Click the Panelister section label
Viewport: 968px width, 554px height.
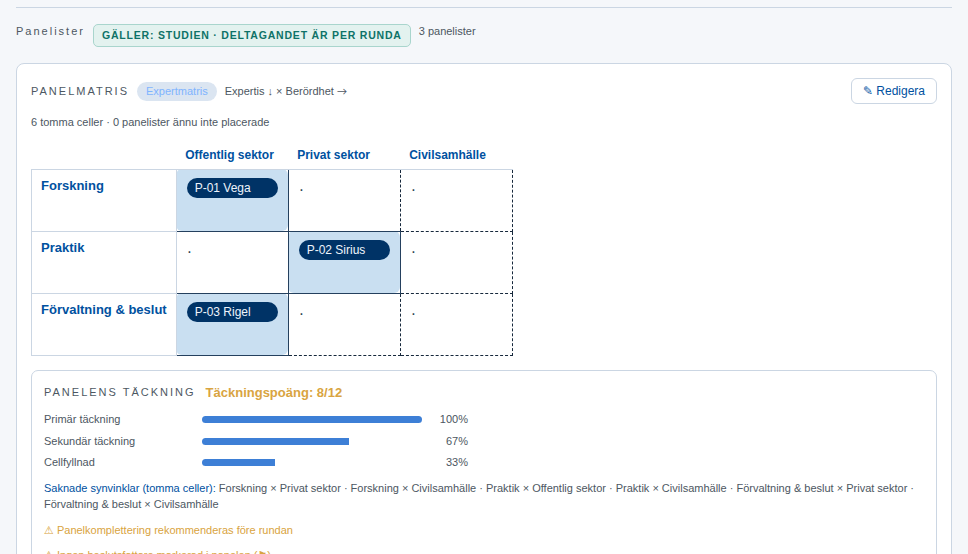pos(50,31)
